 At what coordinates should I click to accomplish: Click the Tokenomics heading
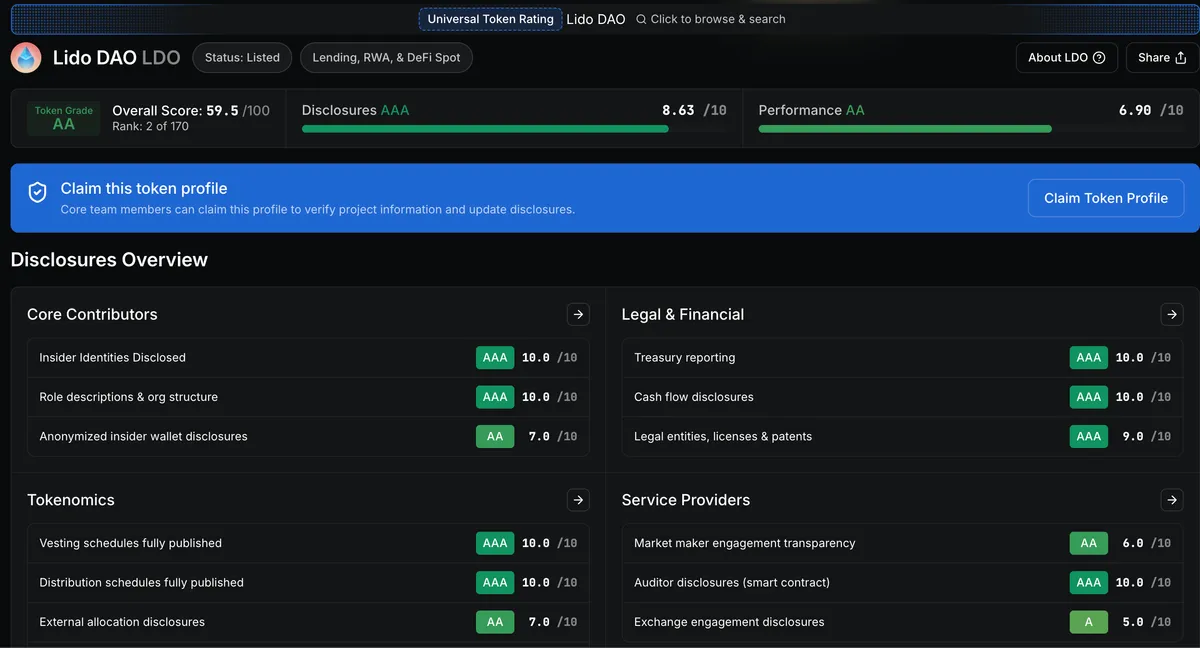[x=71, y=500]
